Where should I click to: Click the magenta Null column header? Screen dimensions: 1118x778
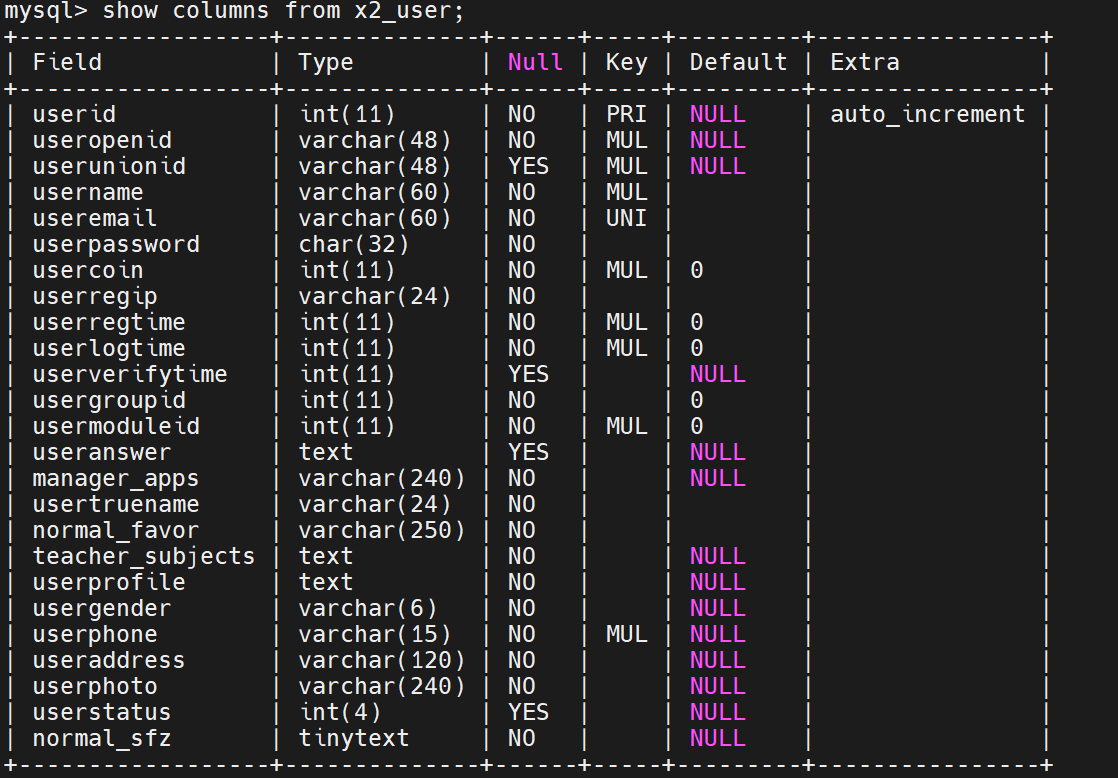pyautogui.click(x=535, y=62)
